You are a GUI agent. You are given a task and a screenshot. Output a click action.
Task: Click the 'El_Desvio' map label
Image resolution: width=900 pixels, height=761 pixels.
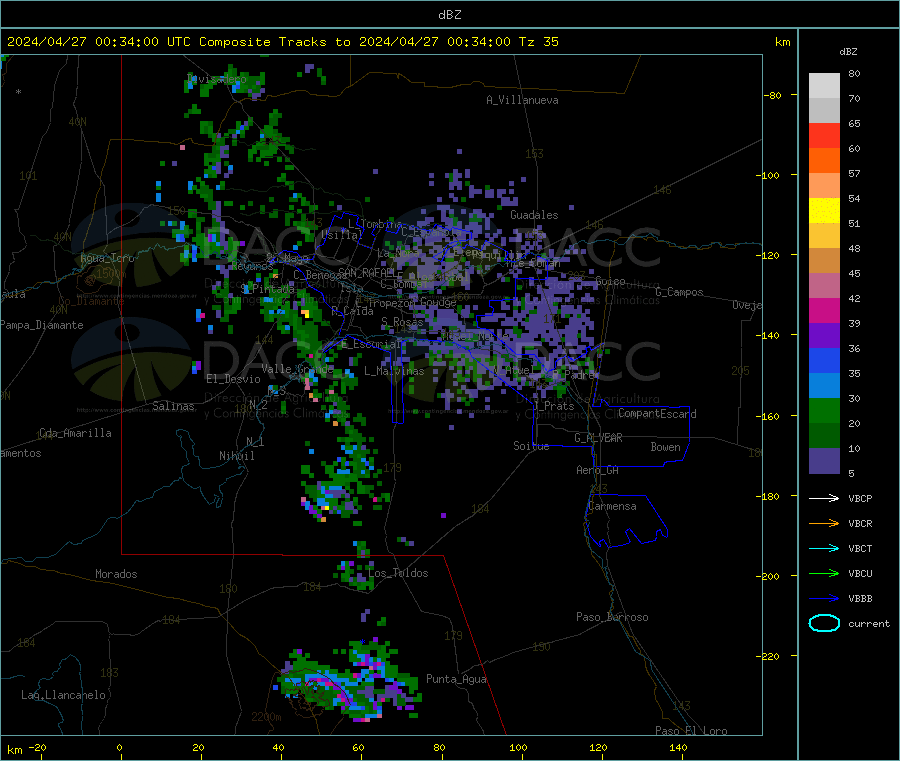[x=234, y=379]
